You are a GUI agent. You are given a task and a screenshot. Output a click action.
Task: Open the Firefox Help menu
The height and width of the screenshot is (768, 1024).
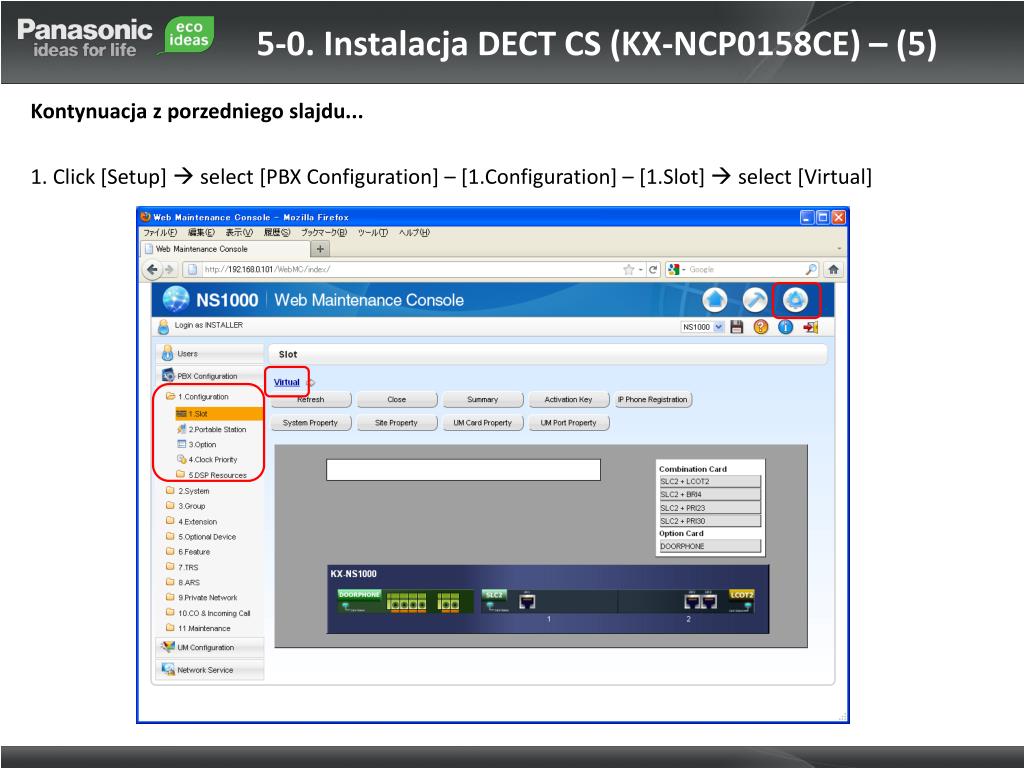pyautogui.click(x=415, y=232)
